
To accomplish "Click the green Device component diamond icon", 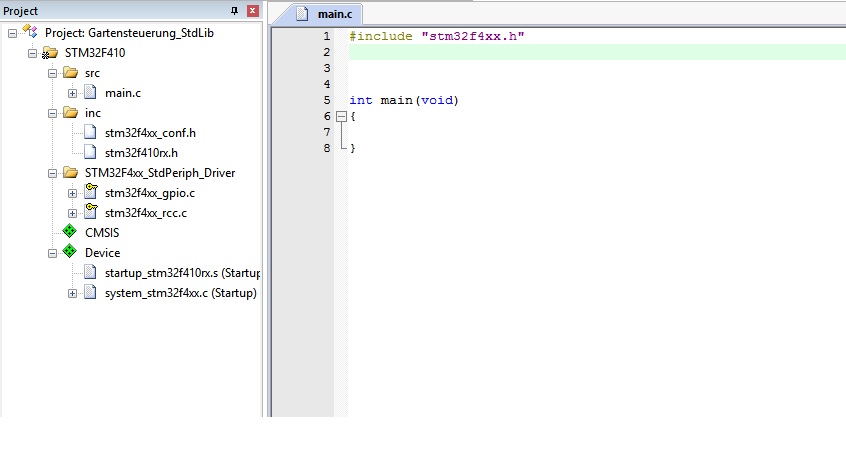I will 70,251.
